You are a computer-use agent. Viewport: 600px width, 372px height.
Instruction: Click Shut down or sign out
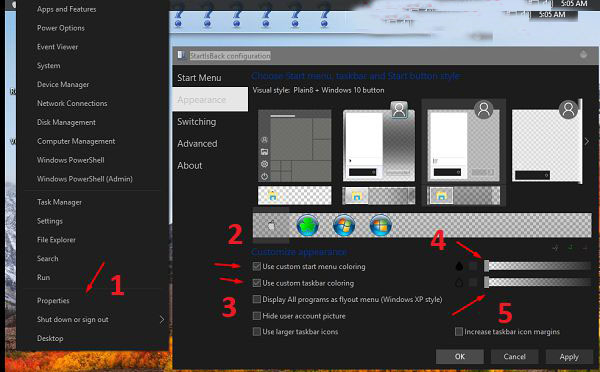[x=73, y=320]
